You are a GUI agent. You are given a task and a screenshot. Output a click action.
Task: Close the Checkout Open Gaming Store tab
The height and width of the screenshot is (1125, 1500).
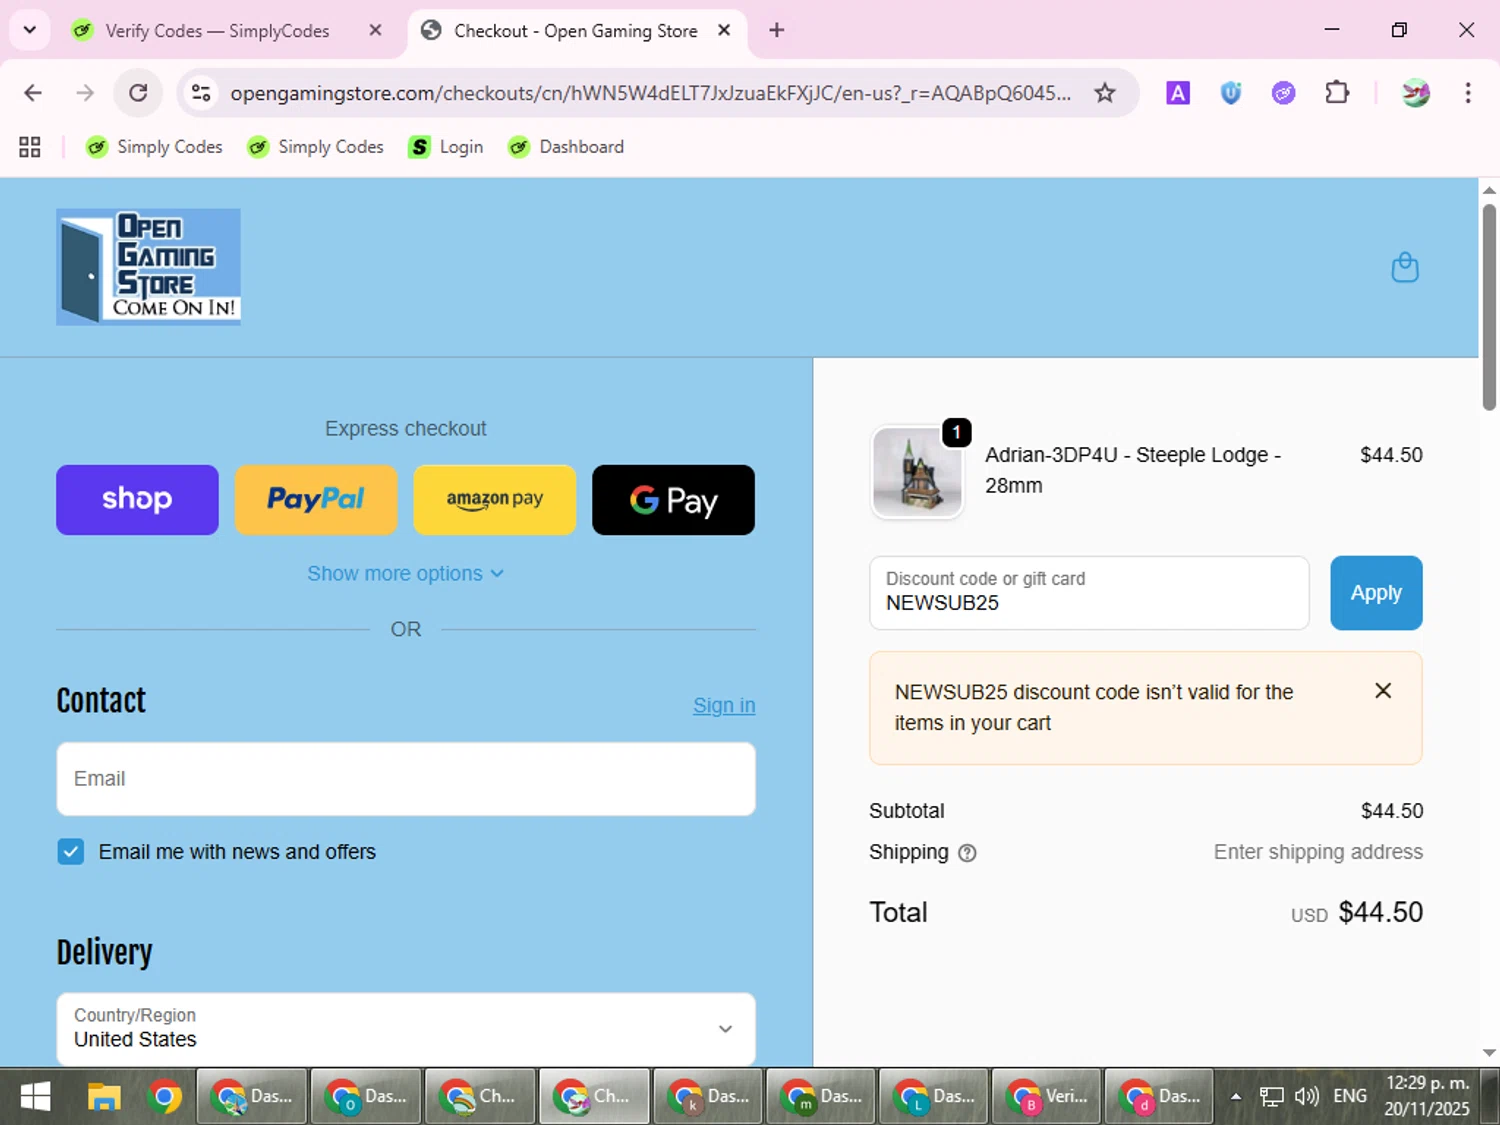click(724, 30)
